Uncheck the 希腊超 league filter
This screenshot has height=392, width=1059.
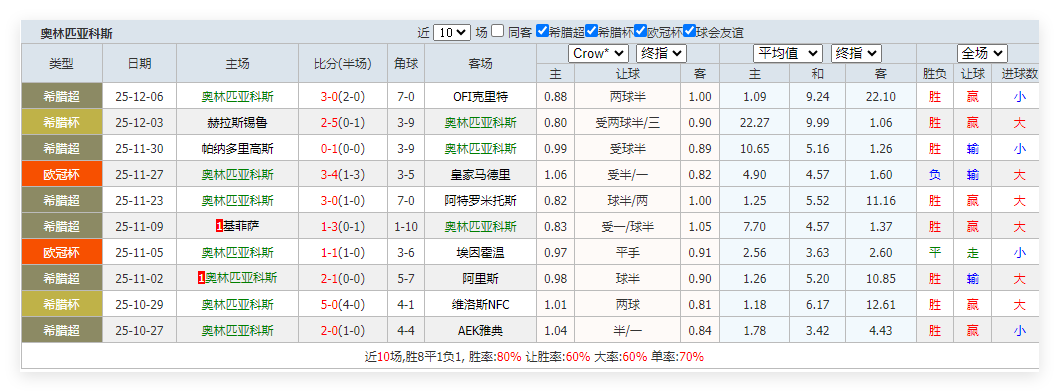pos(542,31)
